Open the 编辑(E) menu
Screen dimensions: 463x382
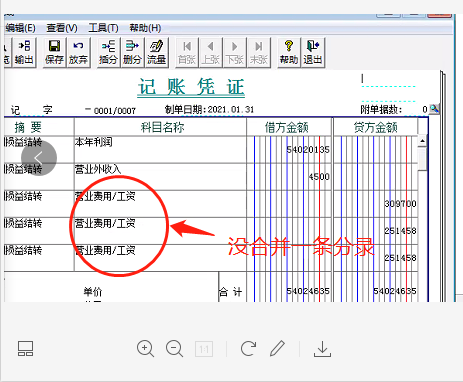(x=20, y=28)
